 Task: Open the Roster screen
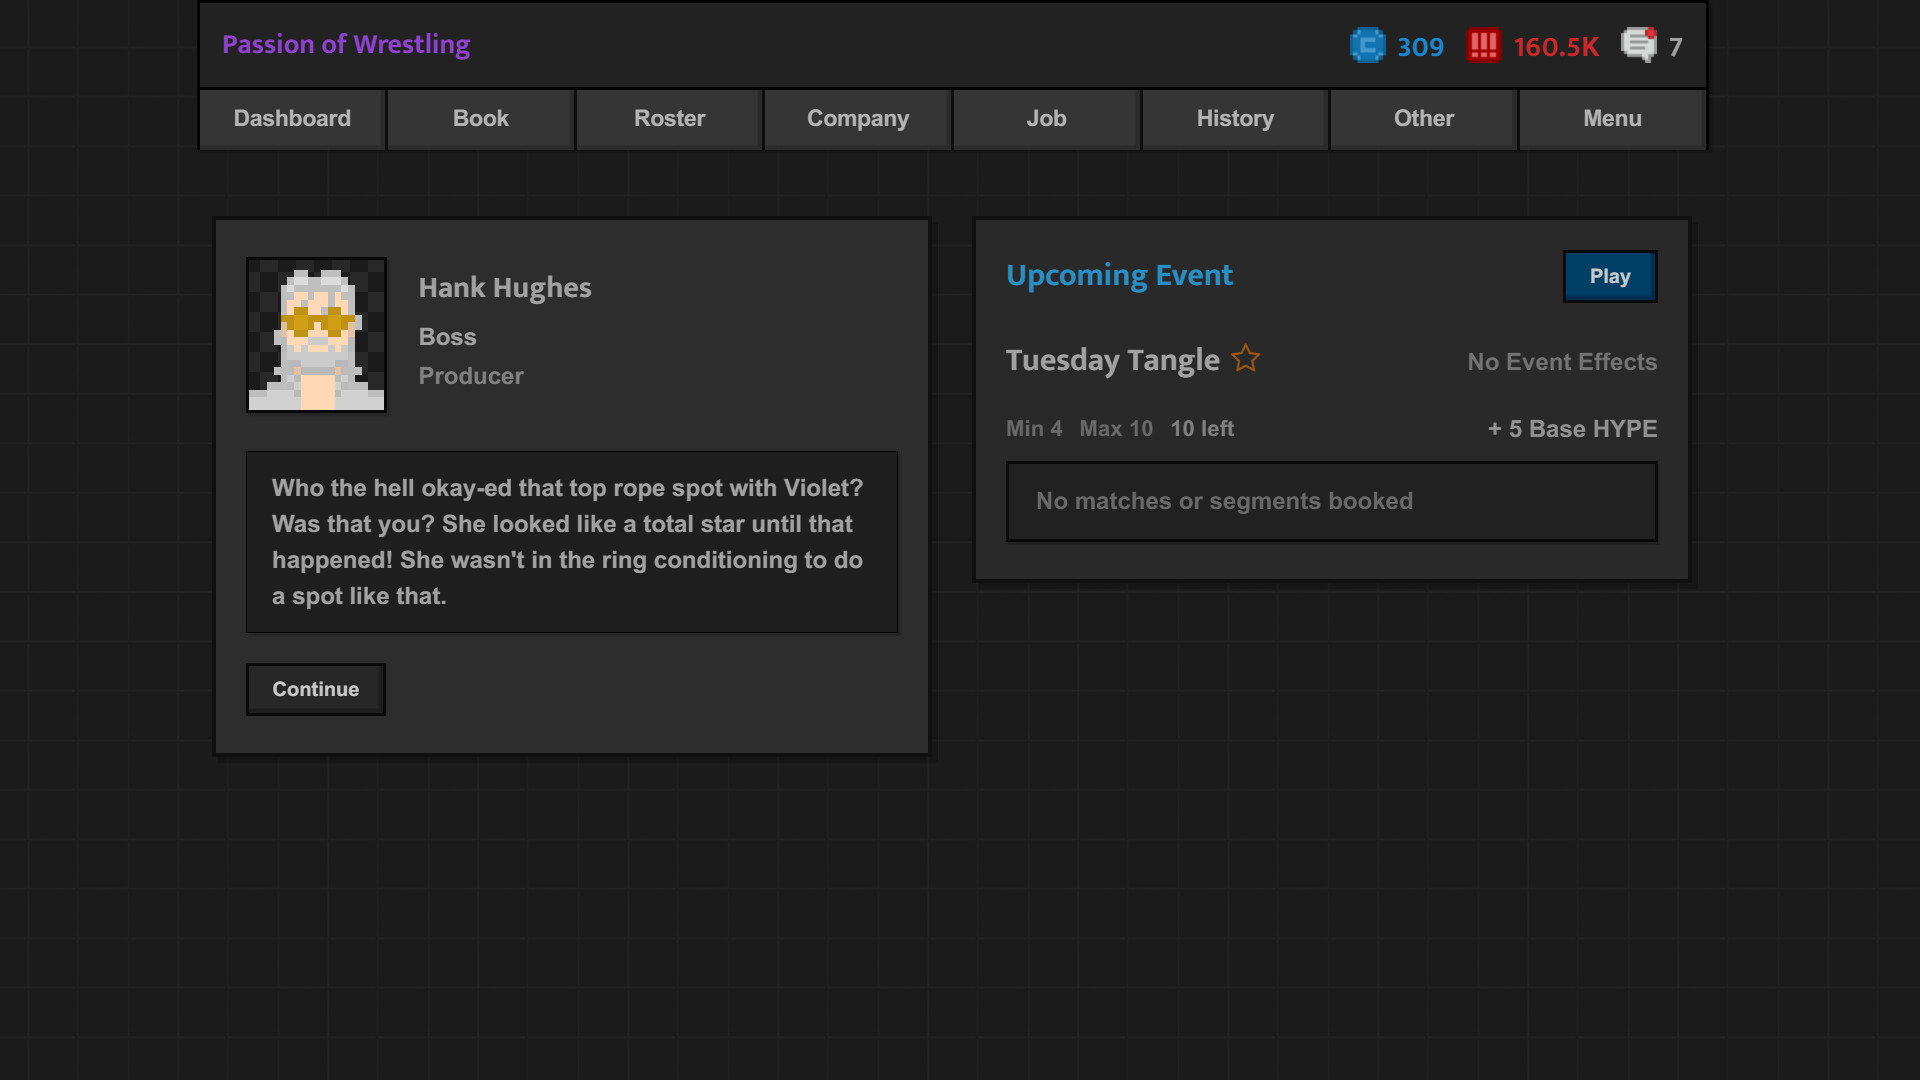pyautogui.click(x=668, y=118)
